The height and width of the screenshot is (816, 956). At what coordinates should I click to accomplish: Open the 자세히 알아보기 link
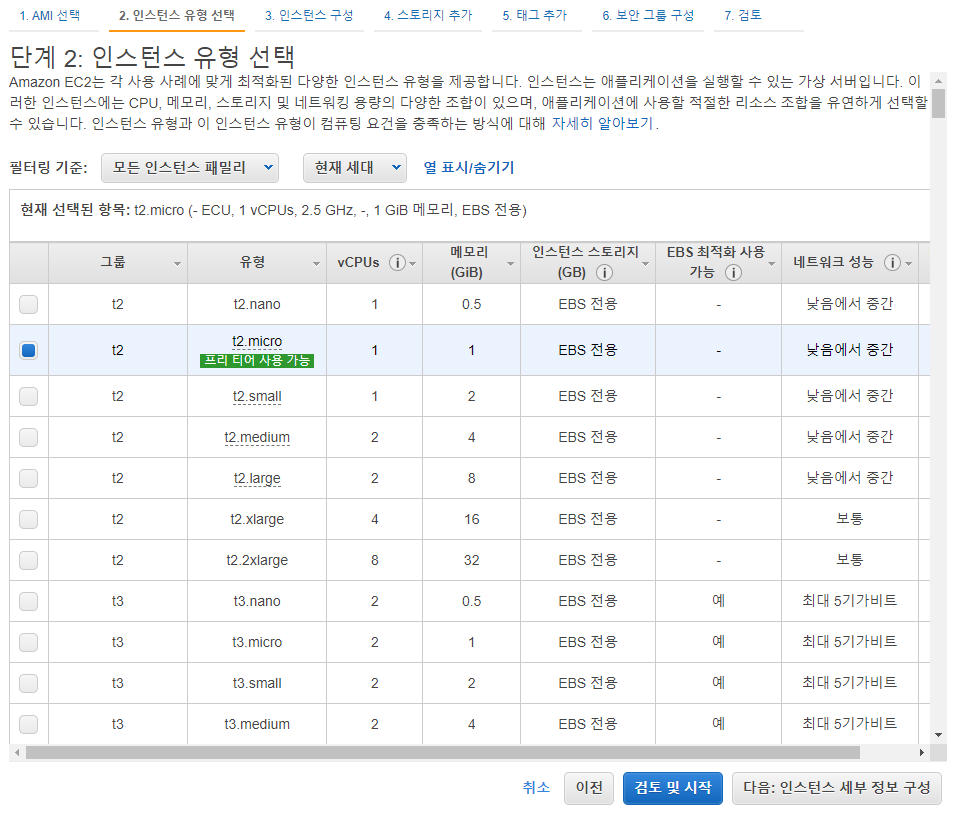coord(602,123)
